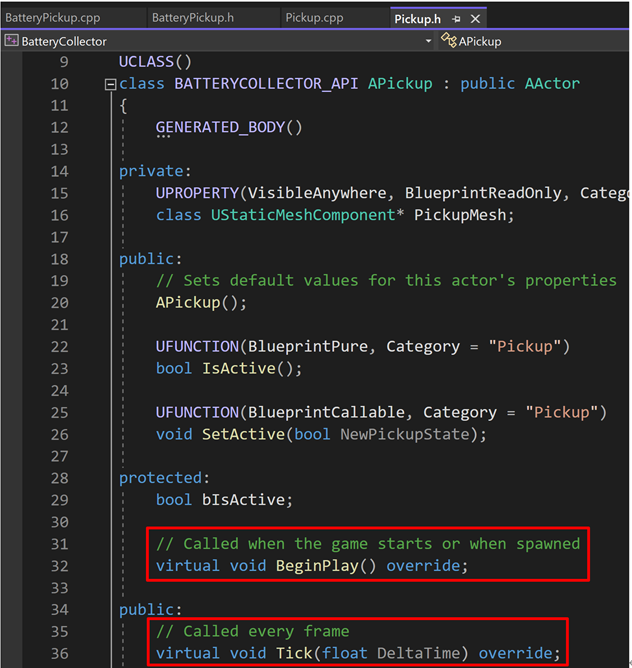The width and height of the screenshot is (632, 668).
Task: Click AActor base class name
Action: pos(552,84)
